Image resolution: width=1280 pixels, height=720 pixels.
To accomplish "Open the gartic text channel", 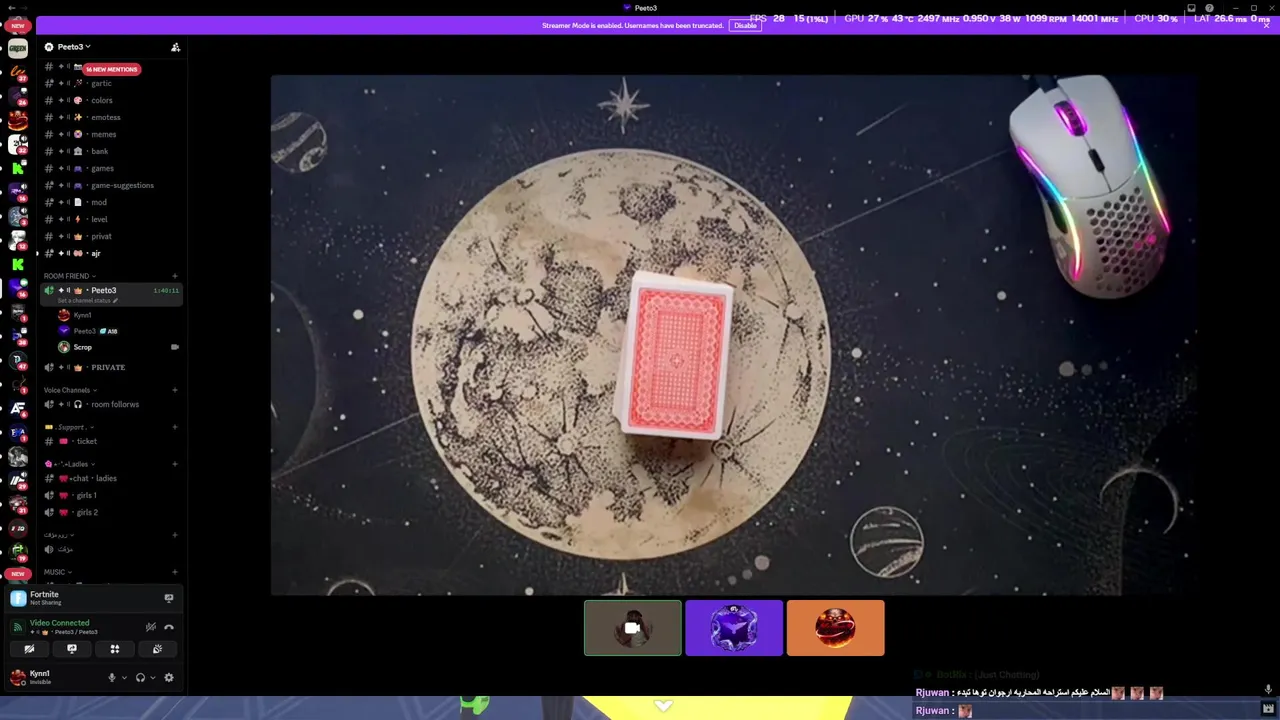I will pos(110,83).
